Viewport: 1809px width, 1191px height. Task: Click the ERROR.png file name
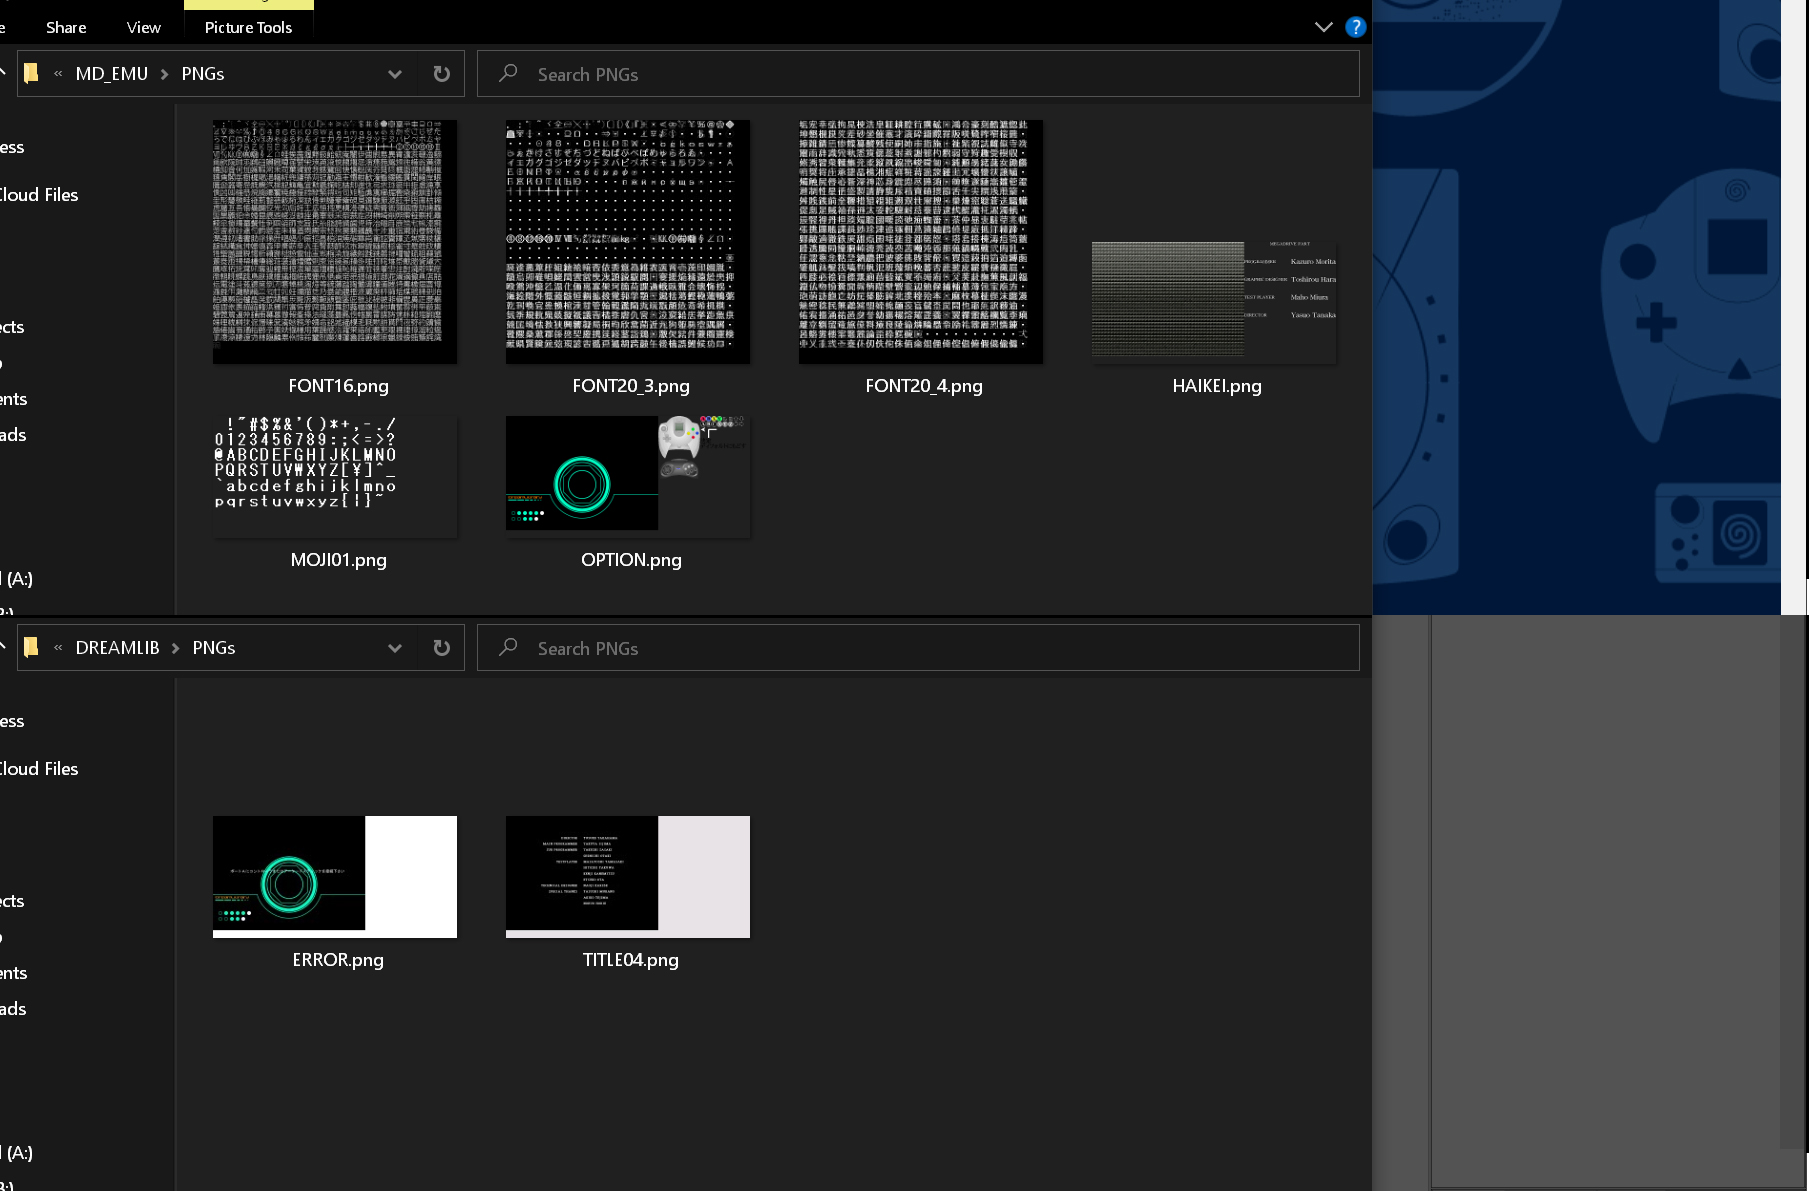coord(338,960)
